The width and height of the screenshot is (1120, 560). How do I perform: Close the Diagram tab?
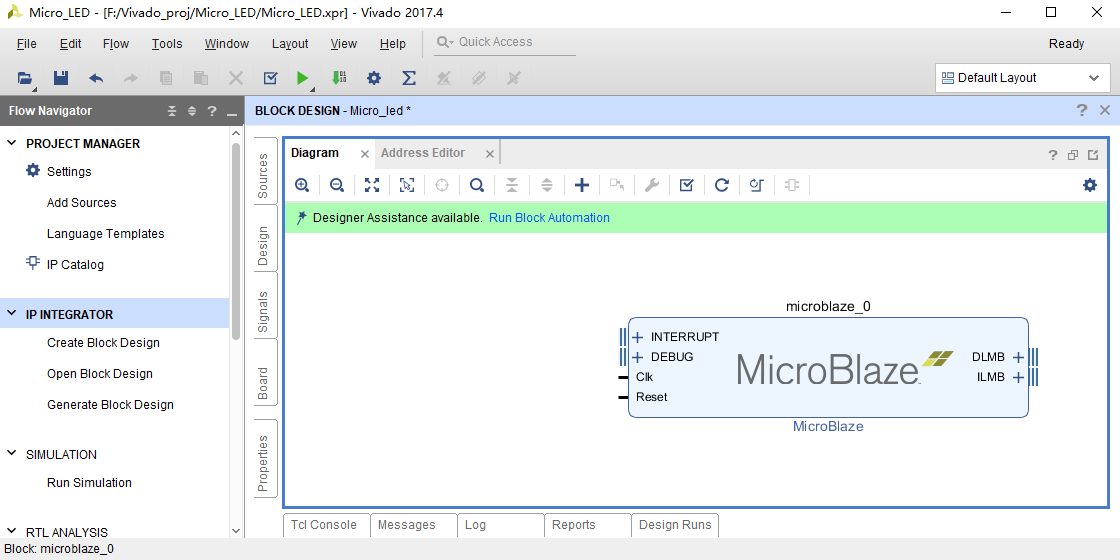[x=364, y=154]
